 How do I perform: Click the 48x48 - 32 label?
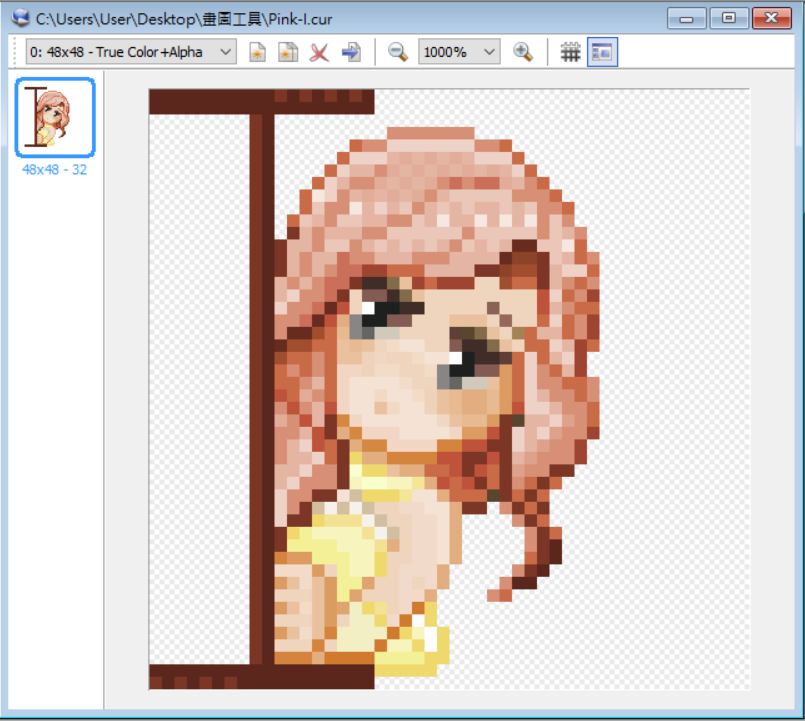tap(54, 170)
